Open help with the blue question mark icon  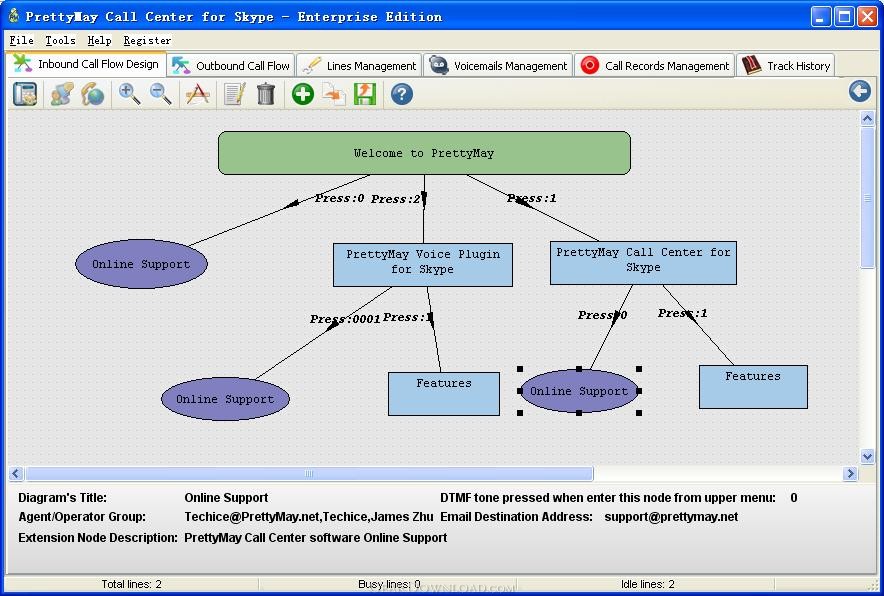tap(402, 94)
